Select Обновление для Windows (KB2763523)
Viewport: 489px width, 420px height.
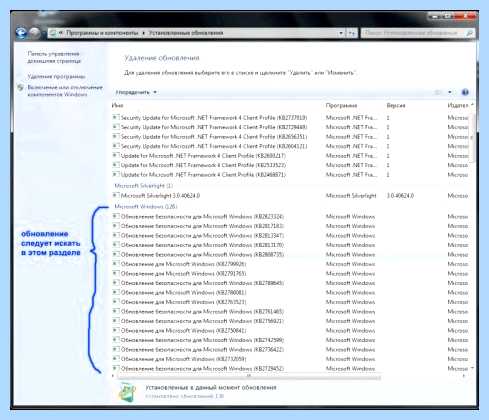click(x=183, y=302)
